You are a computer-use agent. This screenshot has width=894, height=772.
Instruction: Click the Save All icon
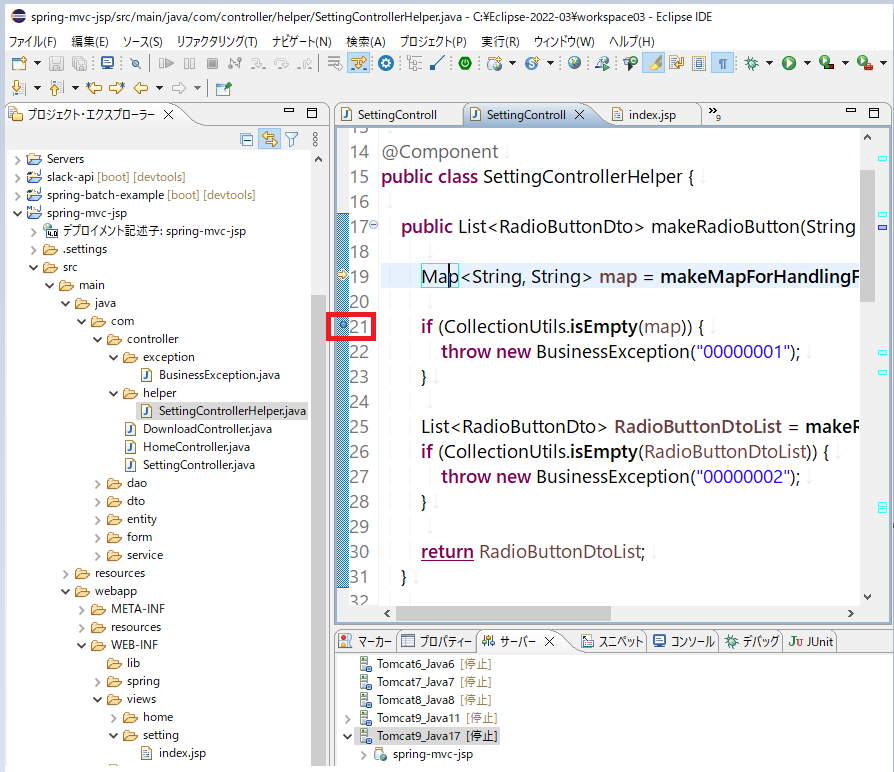click(x=80, y=63)
